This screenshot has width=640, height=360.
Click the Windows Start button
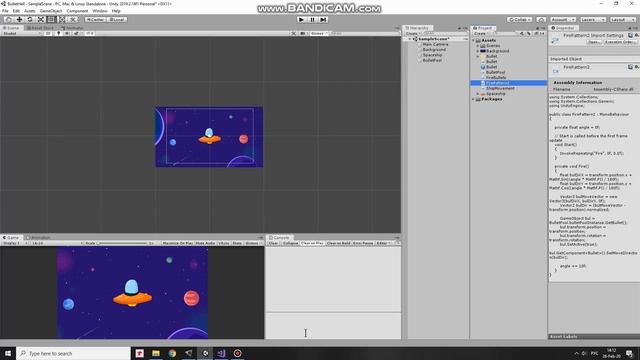coord(8,353)
